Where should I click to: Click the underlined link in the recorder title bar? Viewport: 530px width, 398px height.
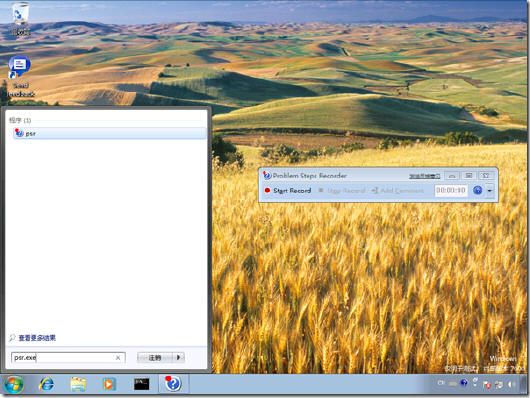pos(425,176)
